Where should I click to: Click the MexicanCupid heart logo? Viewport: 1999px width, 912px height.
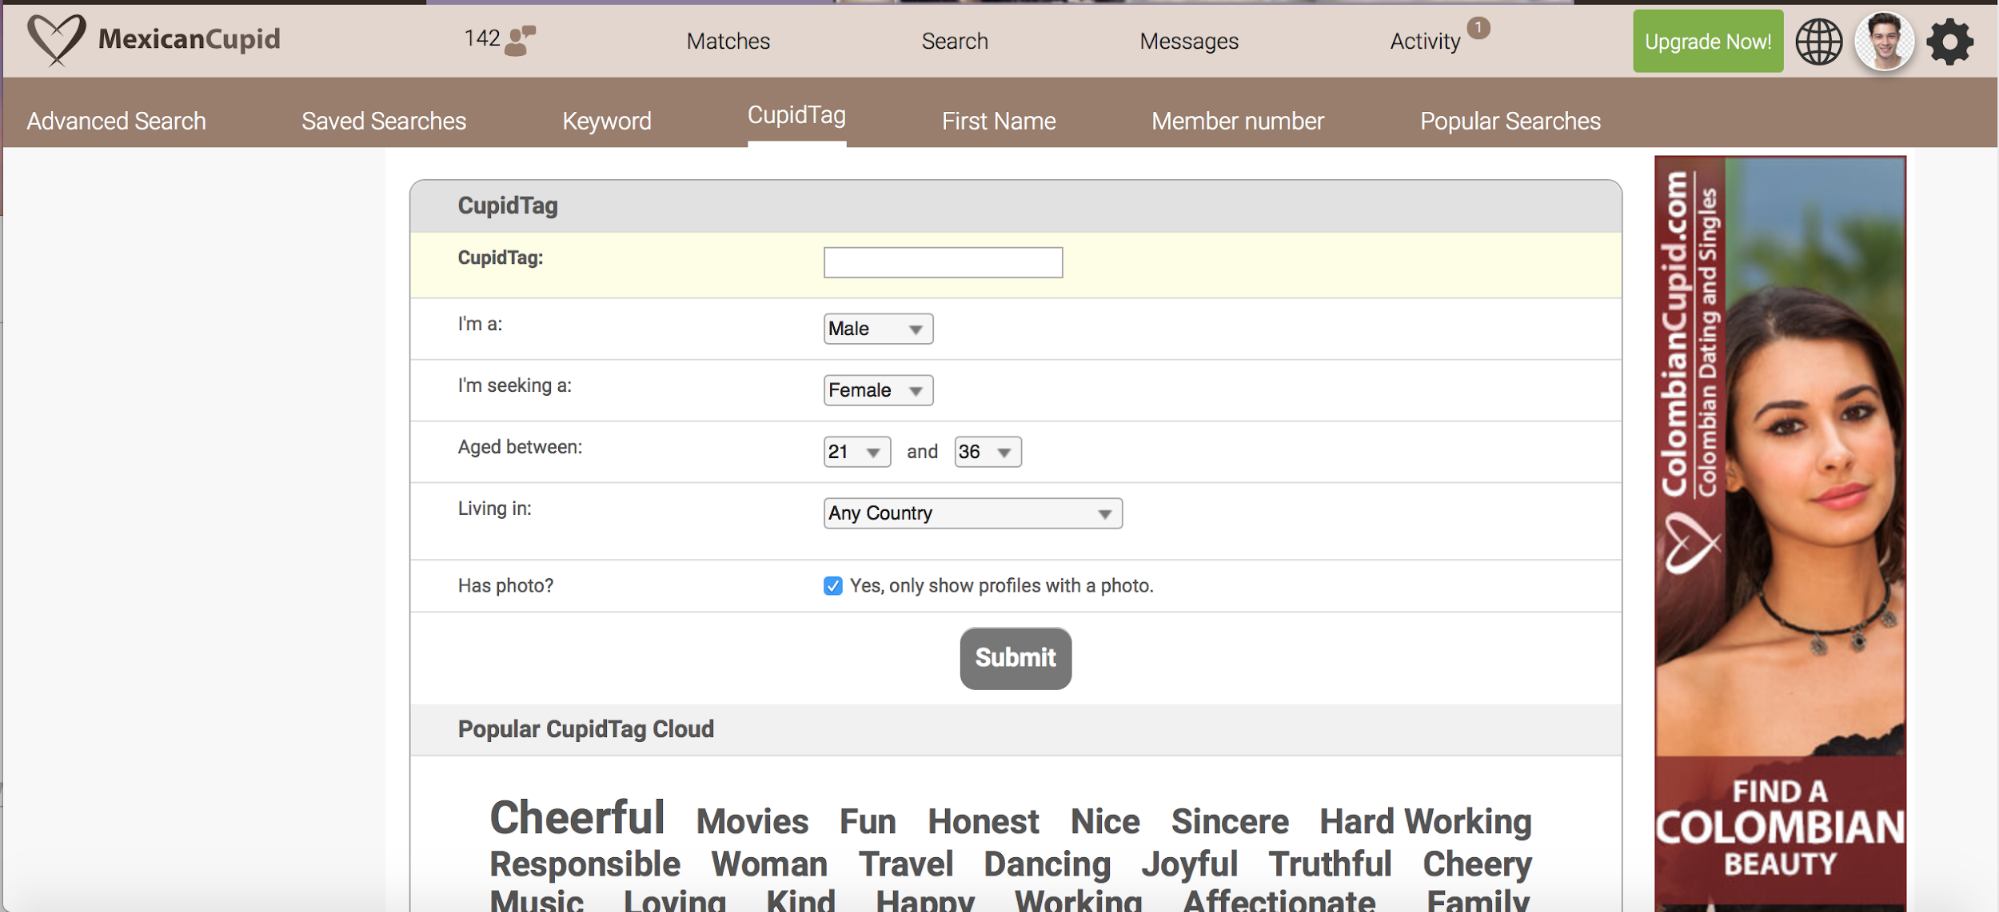[56, 40]
